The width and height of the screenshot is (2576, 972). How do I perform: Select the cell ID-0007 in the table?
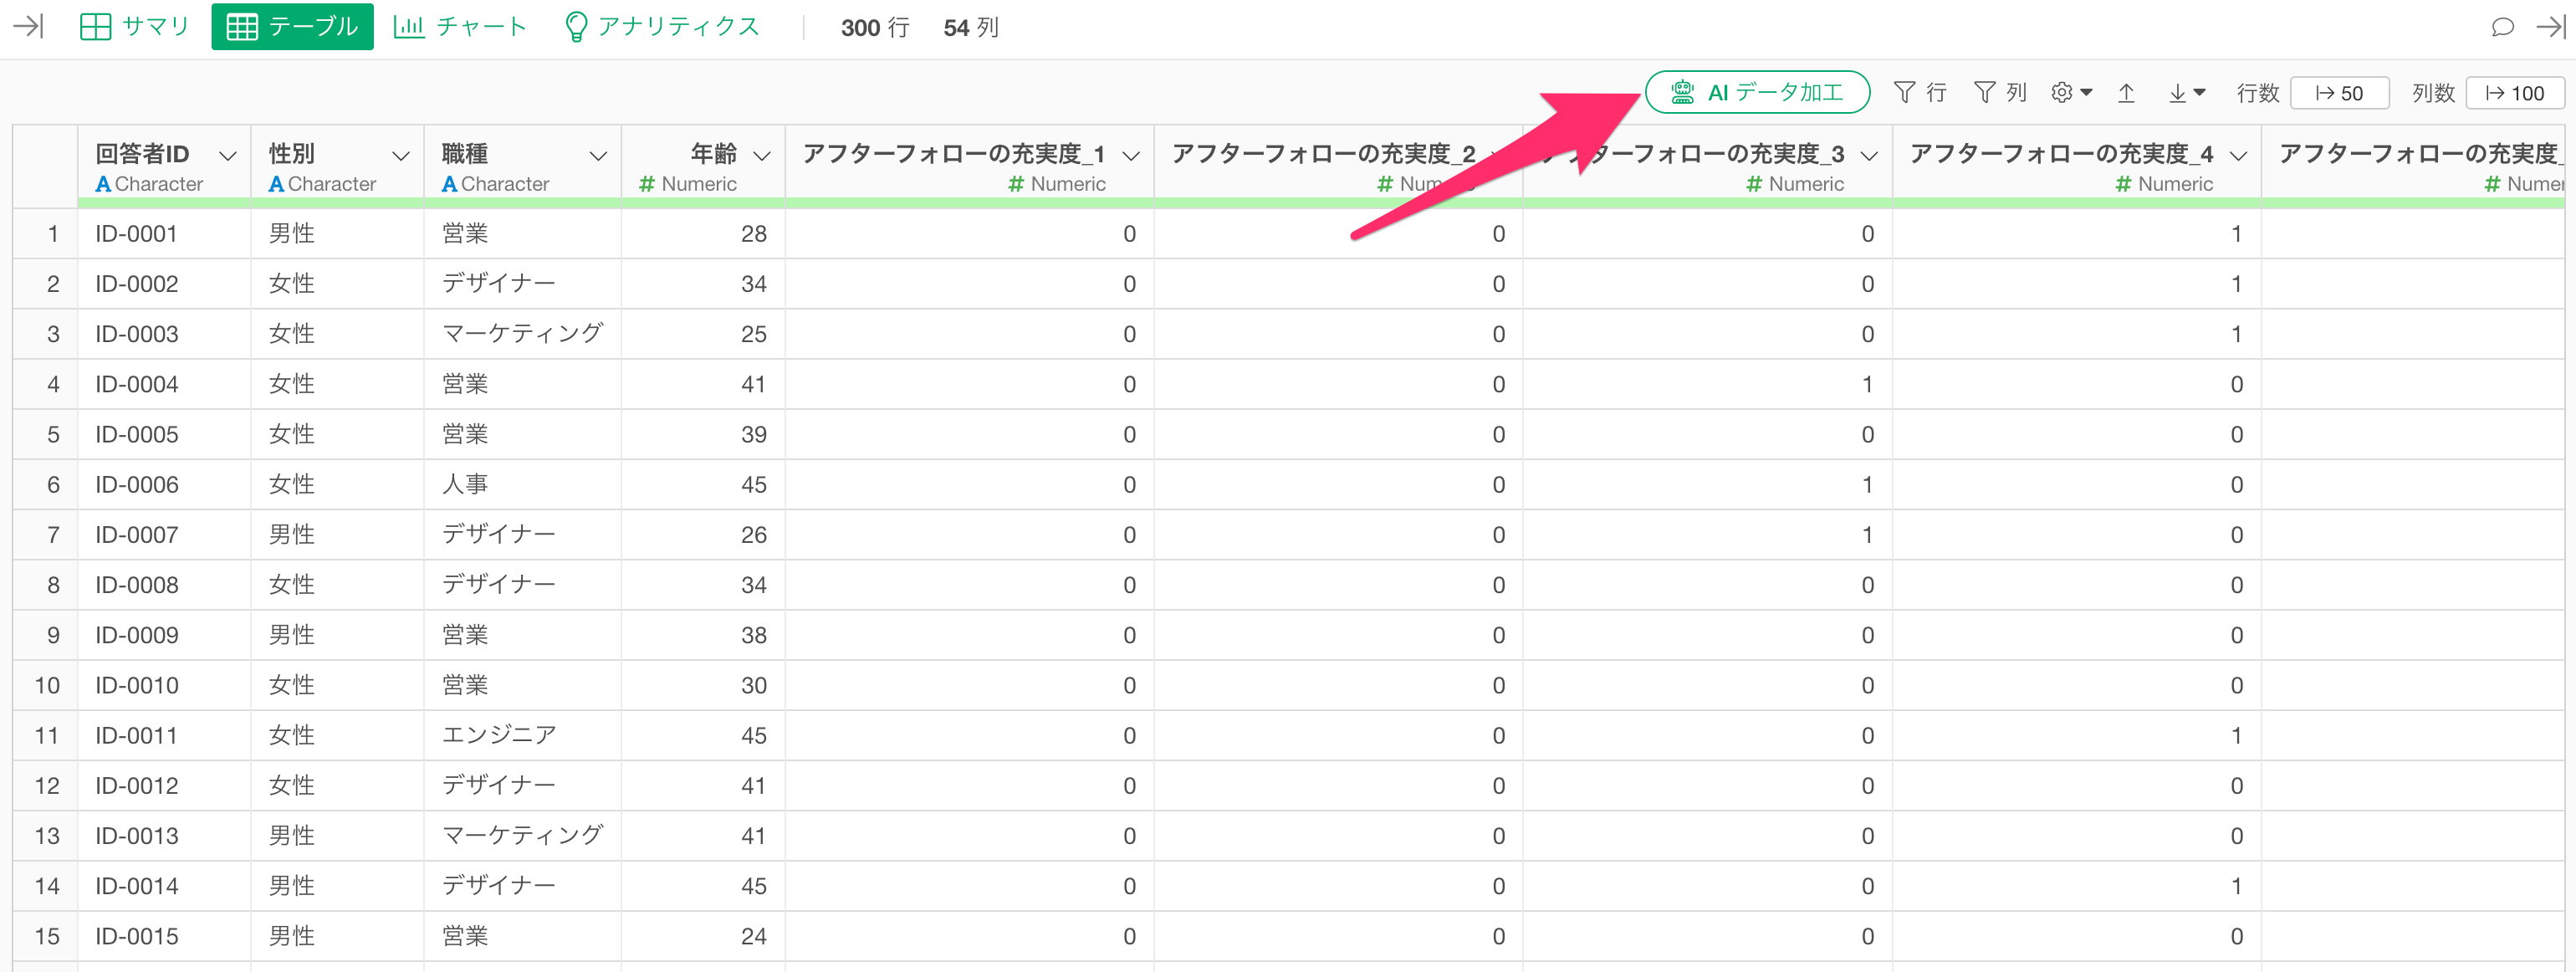tap(137, 535)
